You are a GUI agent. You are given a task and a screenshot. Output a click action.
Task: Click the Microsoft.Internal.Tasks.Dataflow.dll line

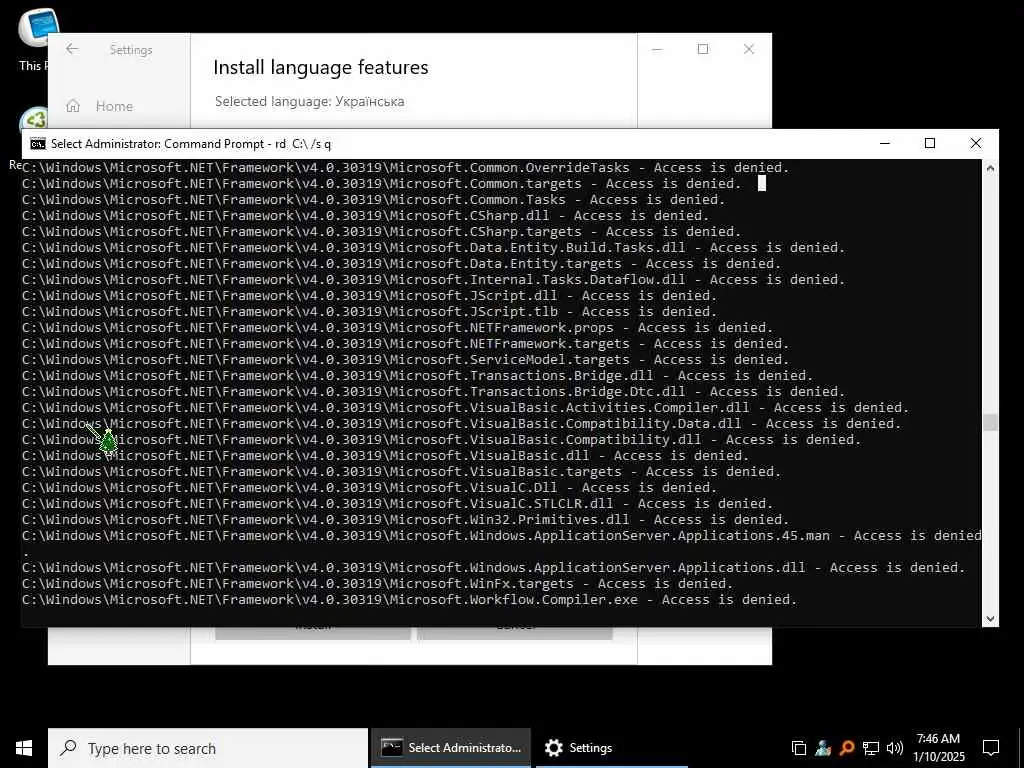pyautogui.click(x=433, y=280)
